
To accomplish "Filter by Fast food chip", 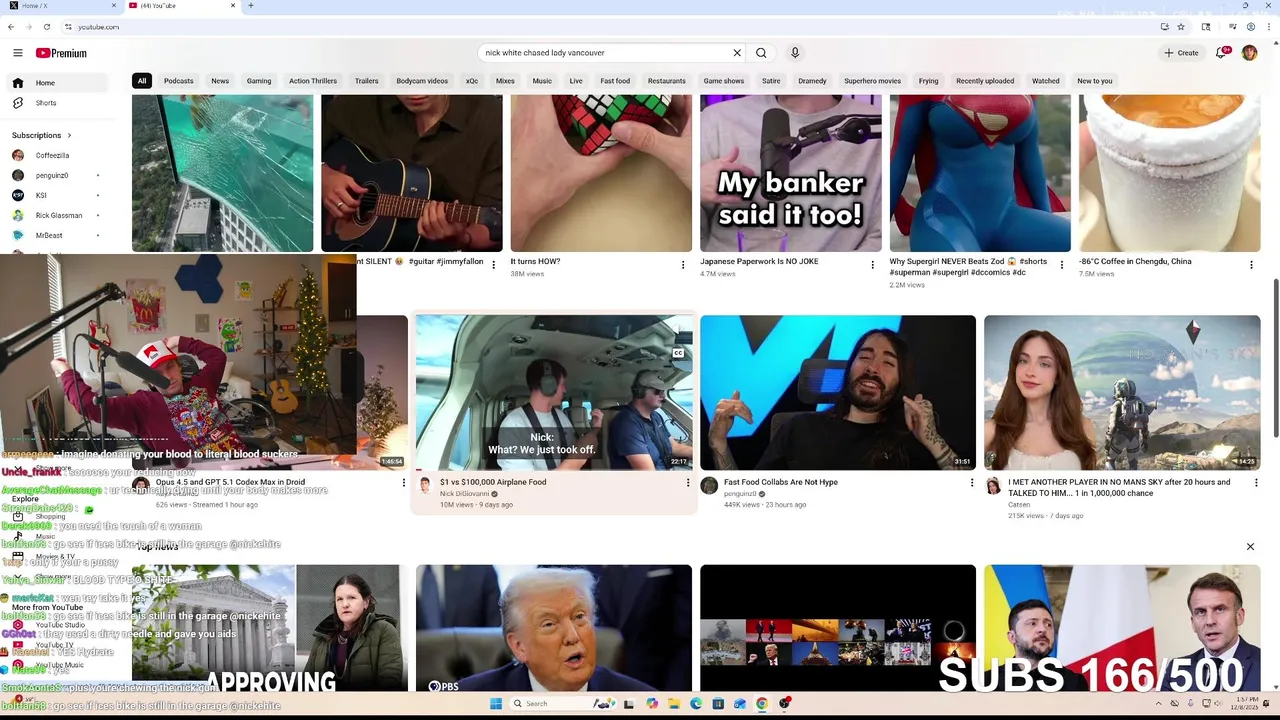I will click(x=615, y=81).
